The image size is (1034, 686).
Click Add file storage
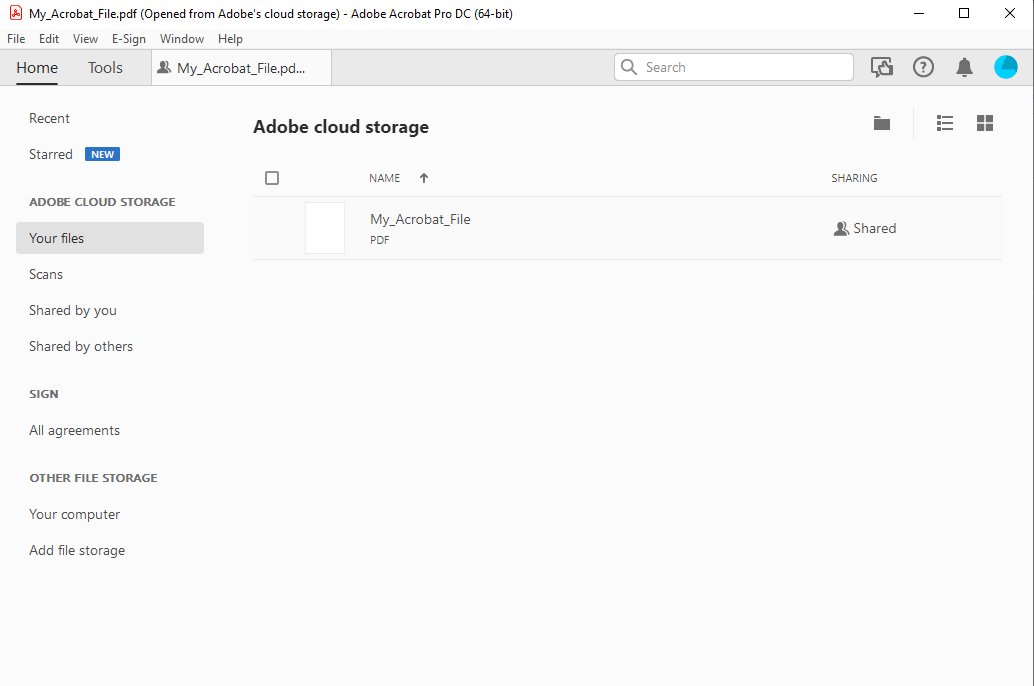click(x=77, y=551)
